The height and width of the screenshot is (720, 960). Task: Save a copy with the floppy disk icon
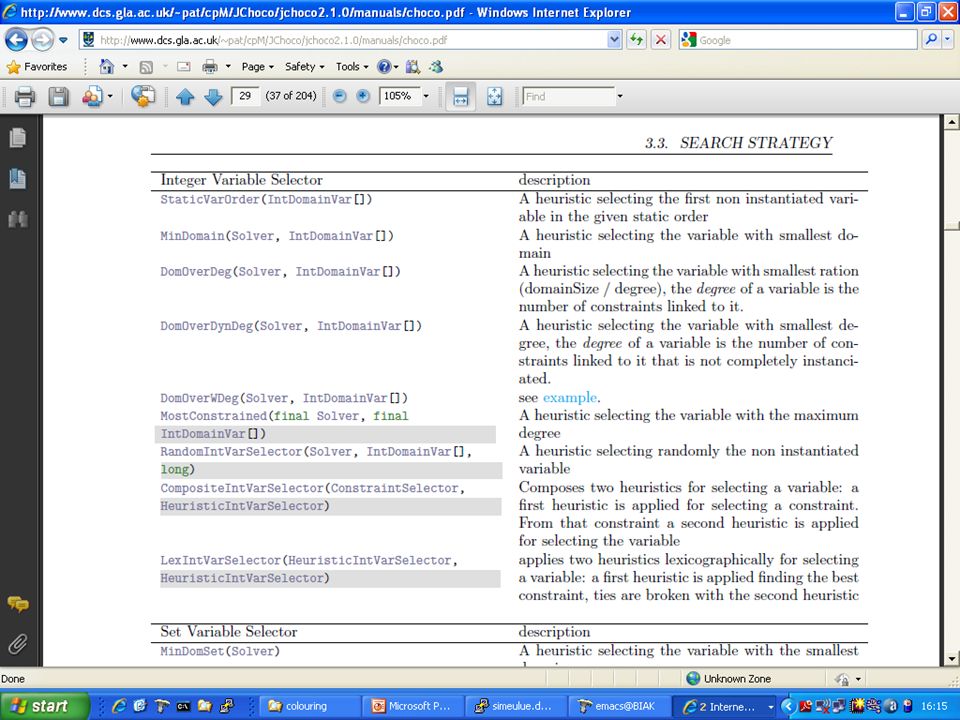point(58,97)
